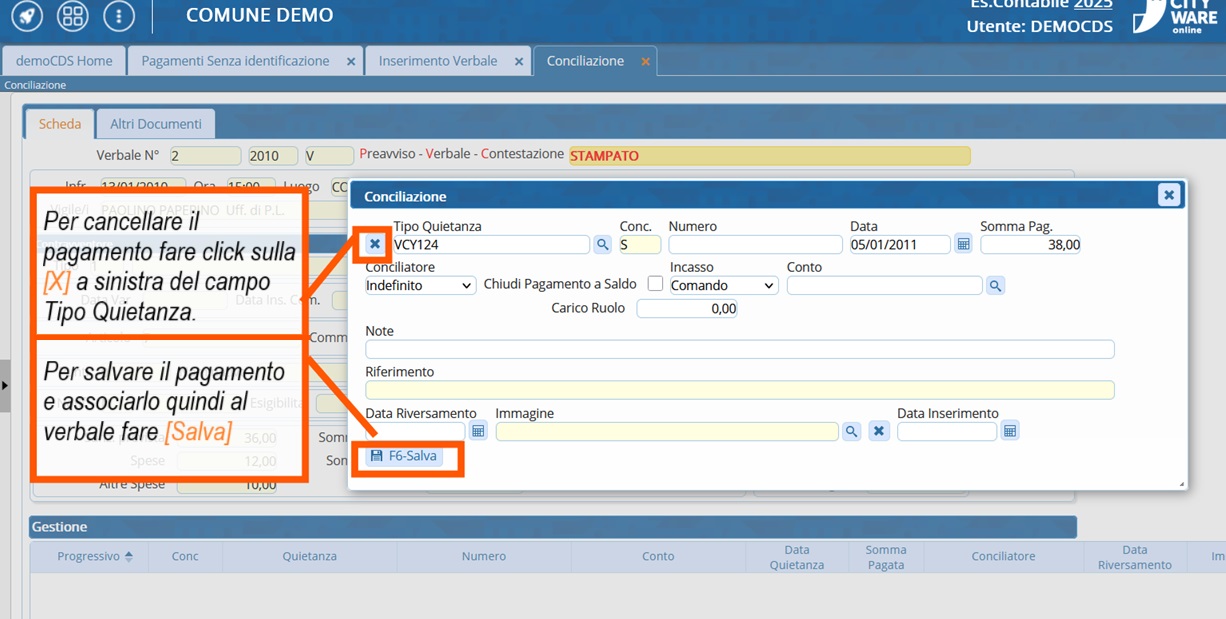Open the Incasso dropdown list
1226x619 pixels.
click(x=723, y=286)
